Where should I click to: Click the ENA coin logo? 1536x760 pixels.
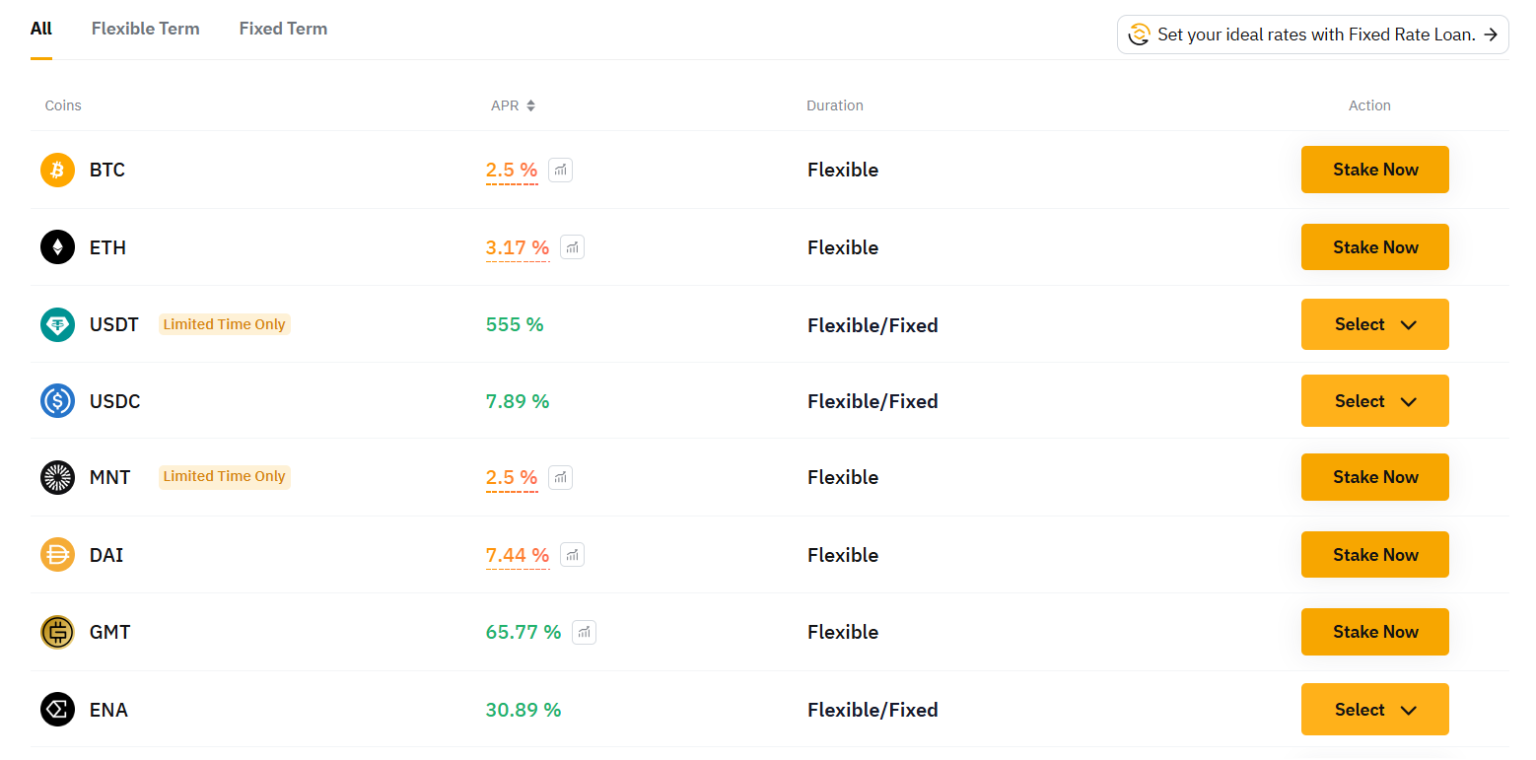tap(58, 710)
